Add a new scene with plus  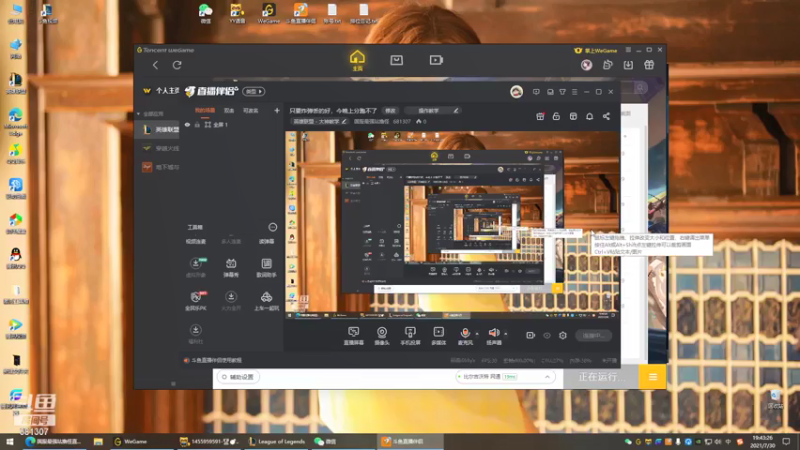pyautogui.click(x=277, y=110)
